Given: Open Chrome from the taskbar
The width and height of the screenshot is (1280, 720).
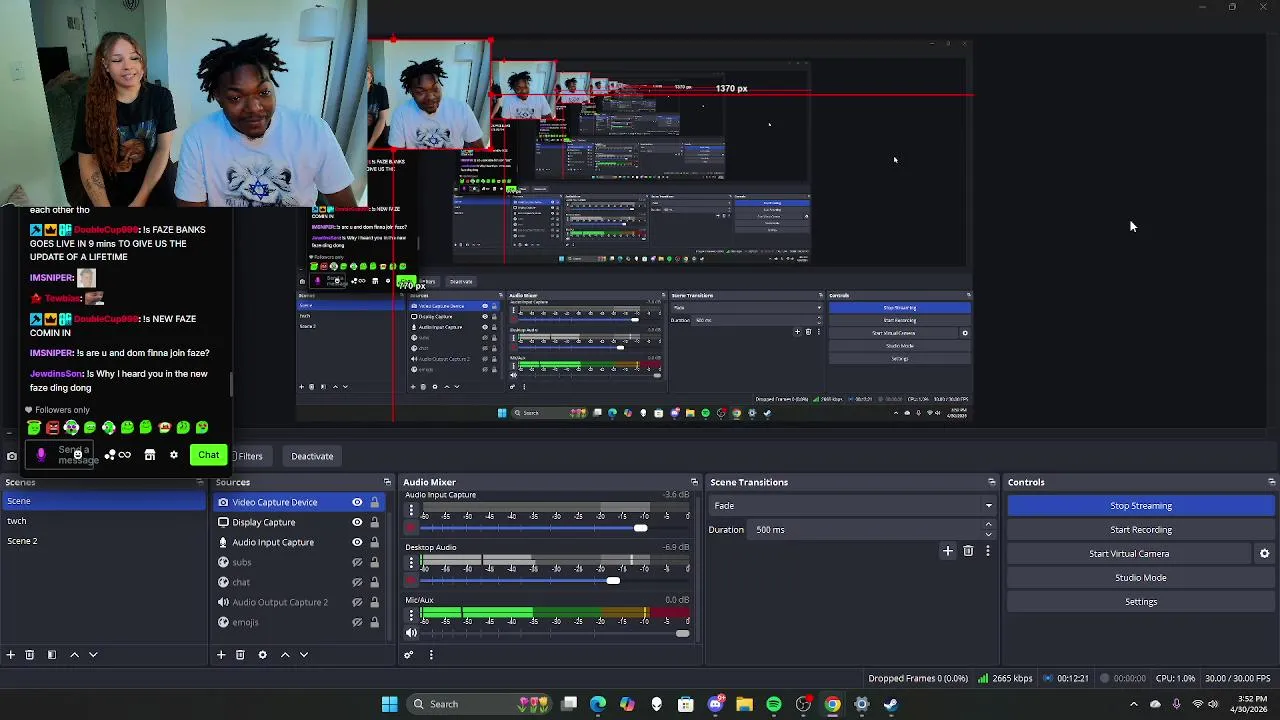Looking at the screenshot, I should (832, 704).
